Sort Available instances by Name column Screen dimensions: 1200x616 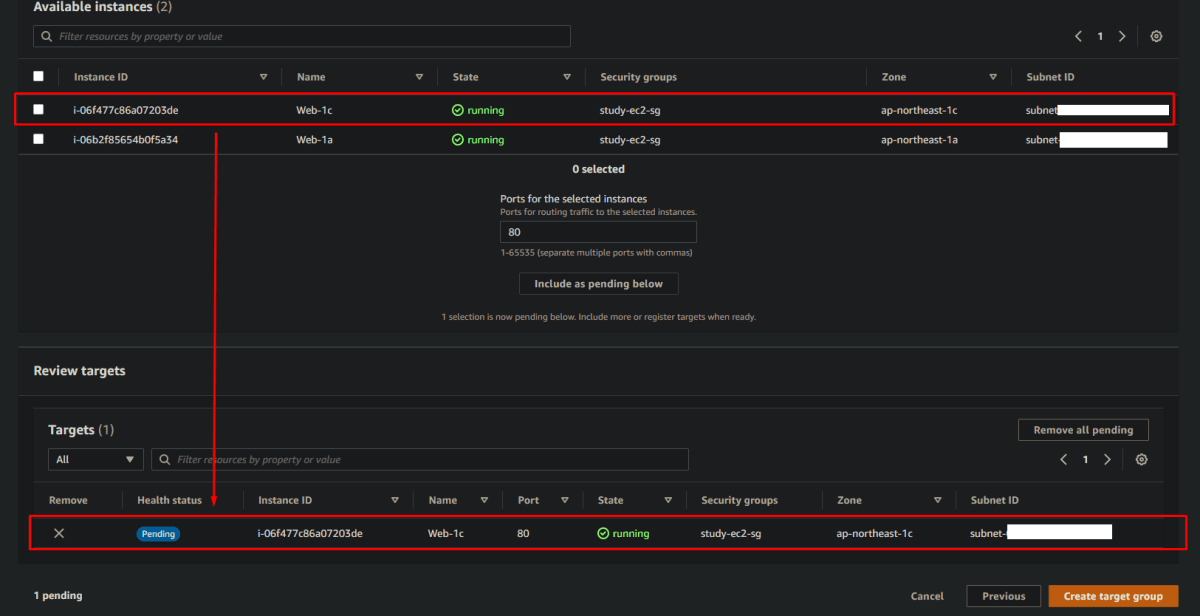point(420,77)
